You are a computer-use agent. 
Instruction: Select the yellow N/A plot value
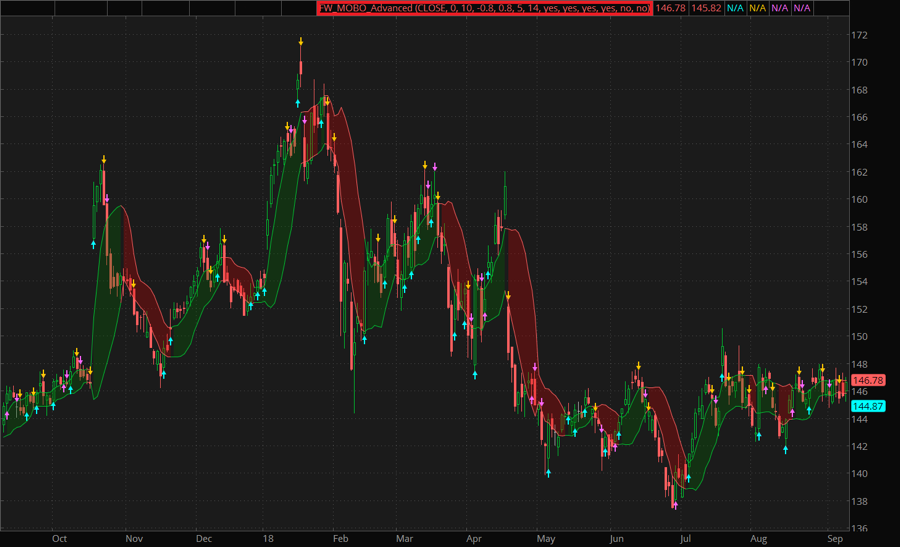(x=758, y=8)
